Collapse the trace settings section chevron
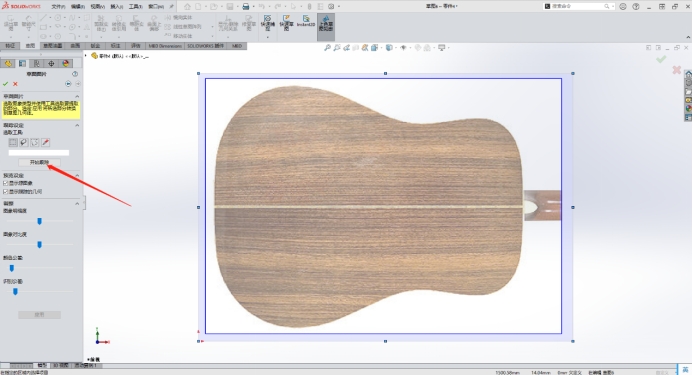693x375 pixels. [77, 126]
